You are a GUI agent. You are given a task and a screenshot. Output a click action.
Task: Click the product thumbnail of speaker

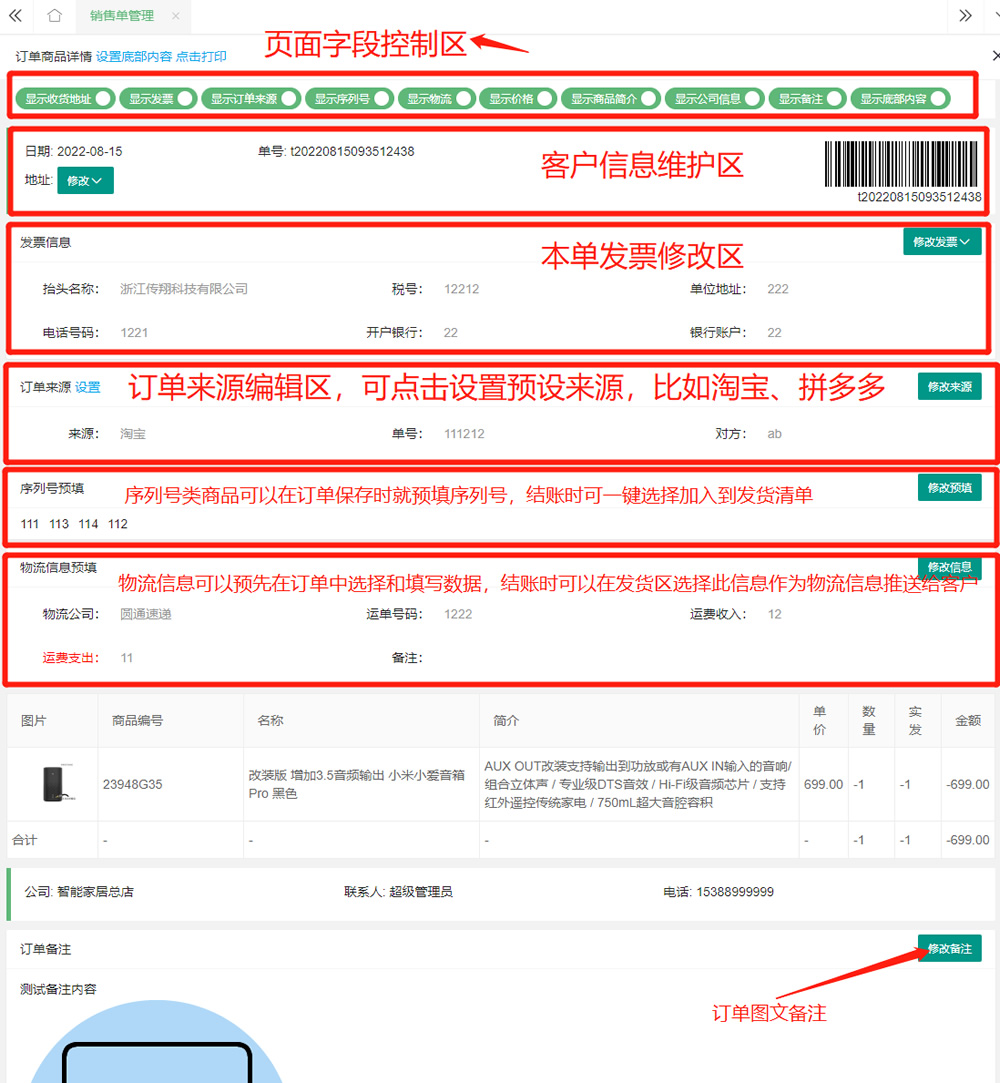(57, 783)
